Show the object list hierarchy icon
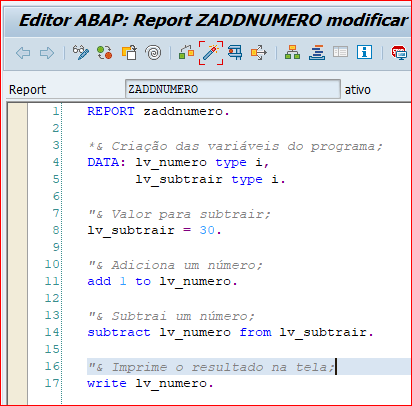This screenshot has height=406, width=412. pyautogui.click(x=292, y=53)
